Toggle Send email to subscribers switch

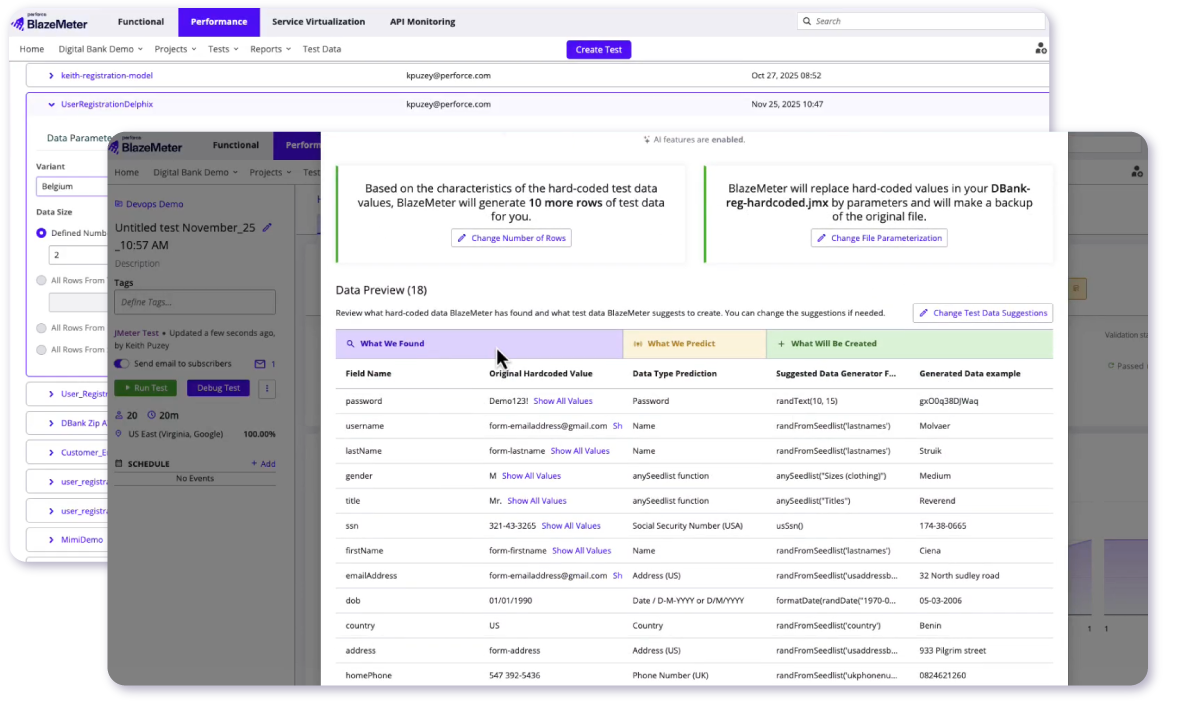point(122,364)
